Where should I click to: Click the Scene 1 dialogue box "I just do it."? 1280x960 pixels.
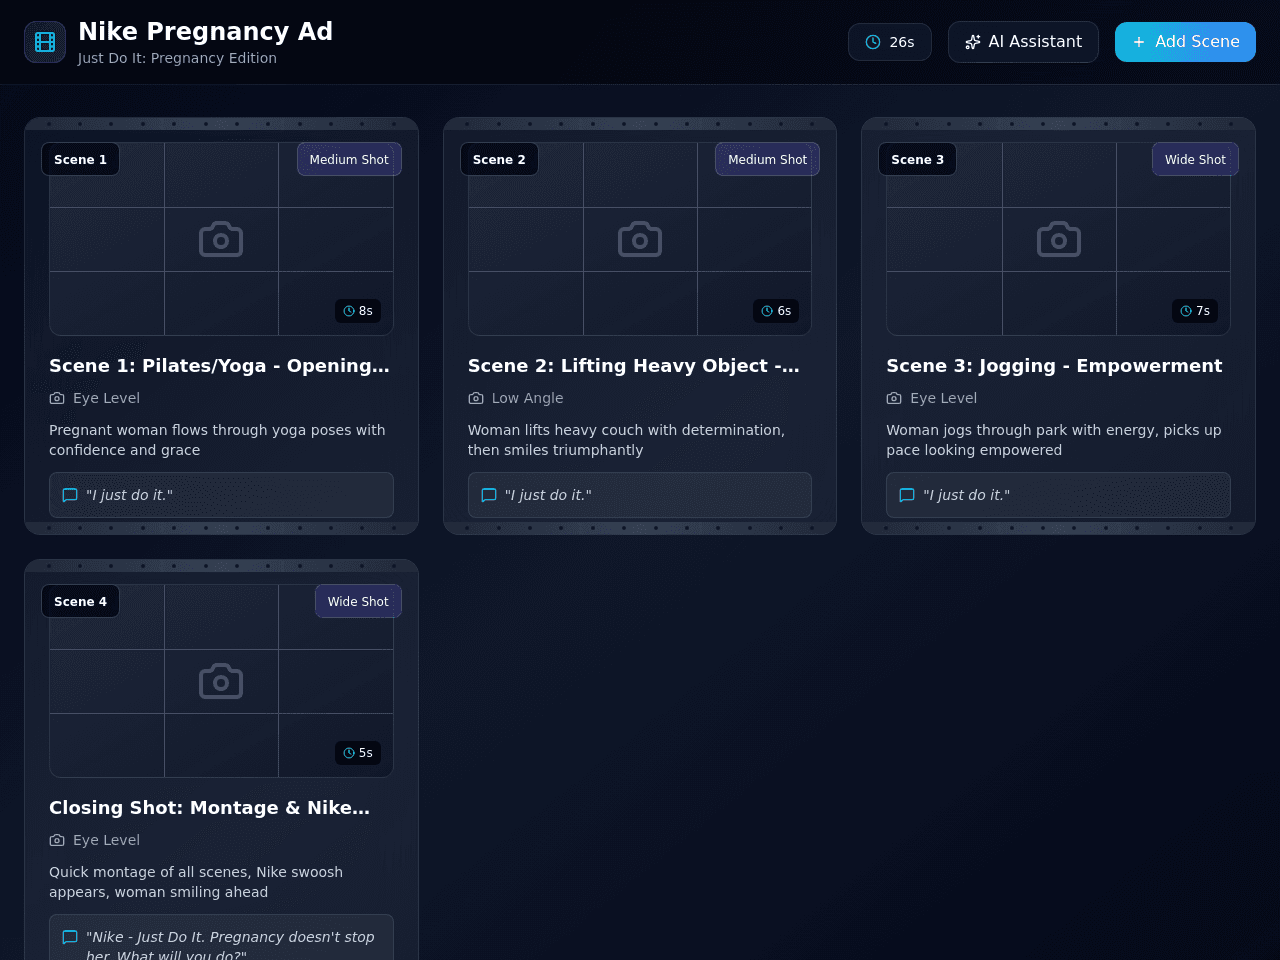(221, 495)
